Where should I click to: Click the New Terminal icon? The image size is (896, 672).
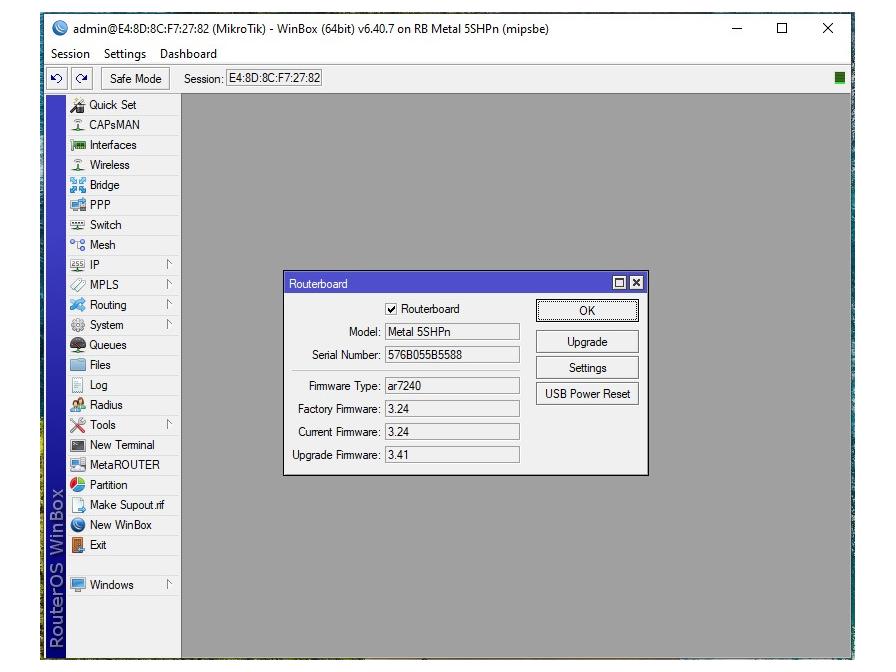pos(78,445)
